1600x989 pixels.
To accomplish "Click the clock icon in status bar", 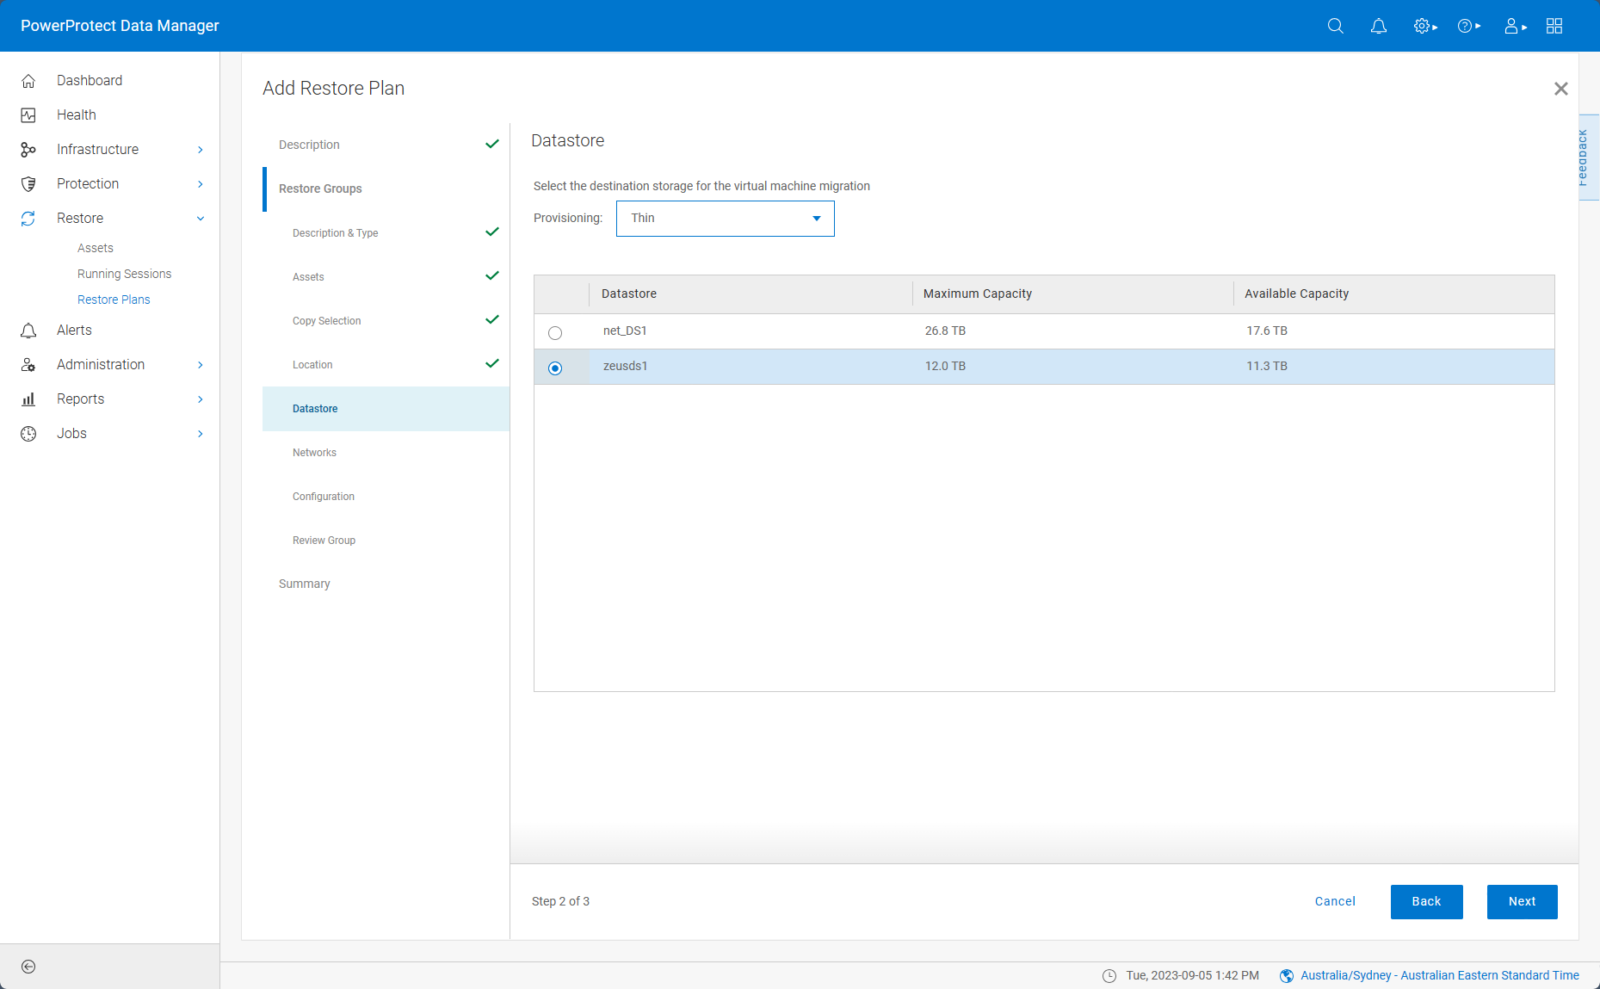I will [1110, 975].
